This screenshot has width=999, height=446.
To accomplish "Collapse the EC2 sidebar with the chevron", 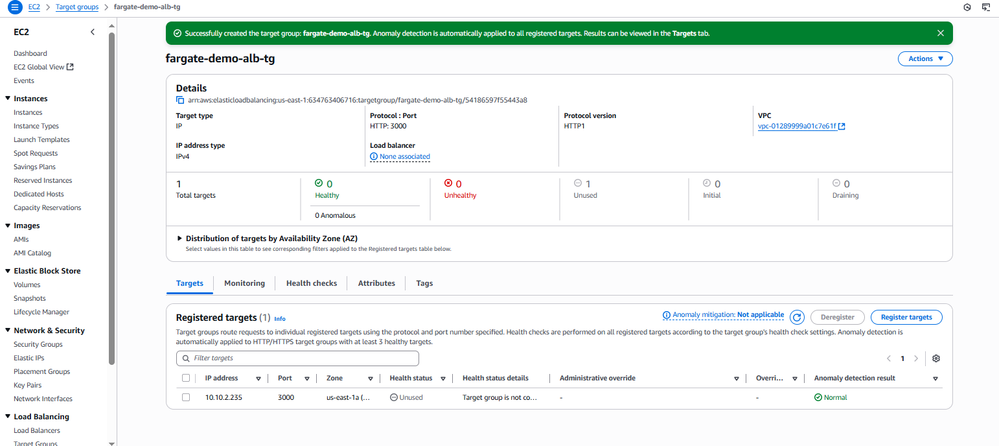I will [93, 32].
